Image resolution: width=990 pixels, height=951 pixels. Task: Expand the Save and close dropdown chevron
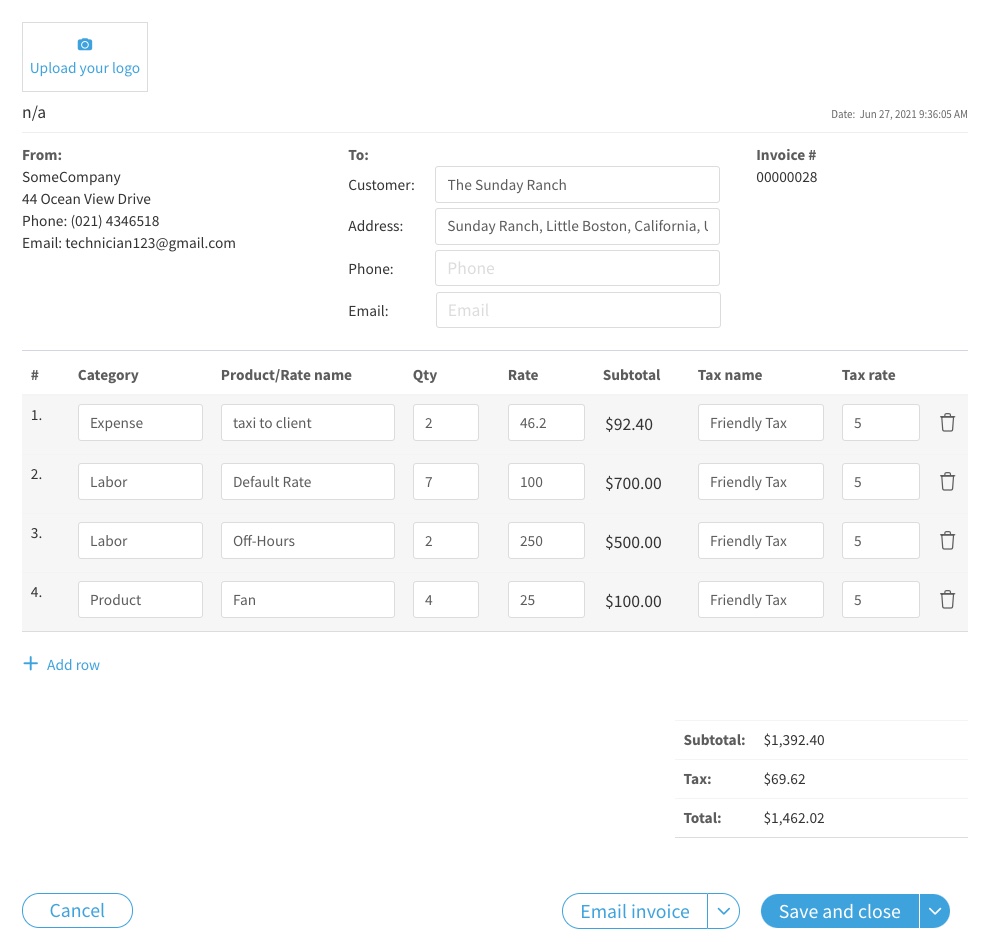point(934,911)
